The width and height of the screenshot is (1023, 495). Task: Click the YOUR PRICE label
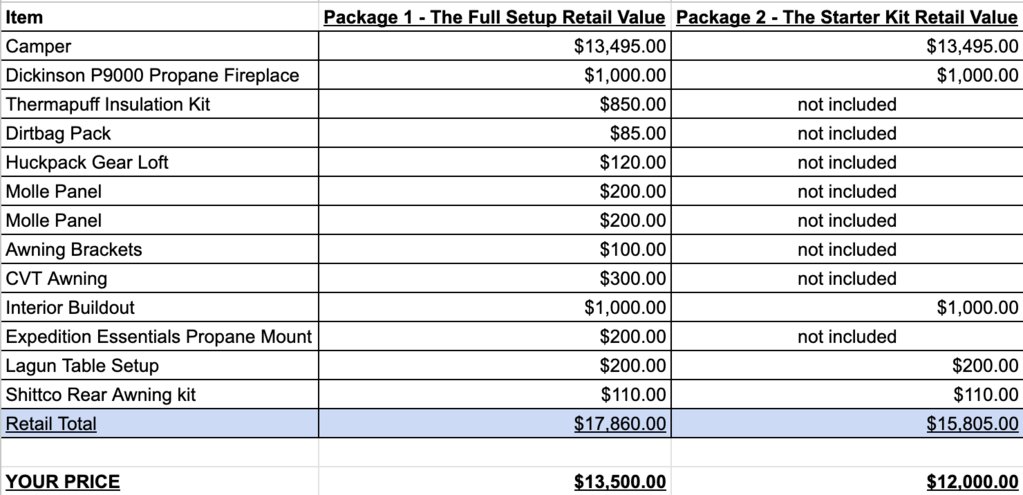63,482
